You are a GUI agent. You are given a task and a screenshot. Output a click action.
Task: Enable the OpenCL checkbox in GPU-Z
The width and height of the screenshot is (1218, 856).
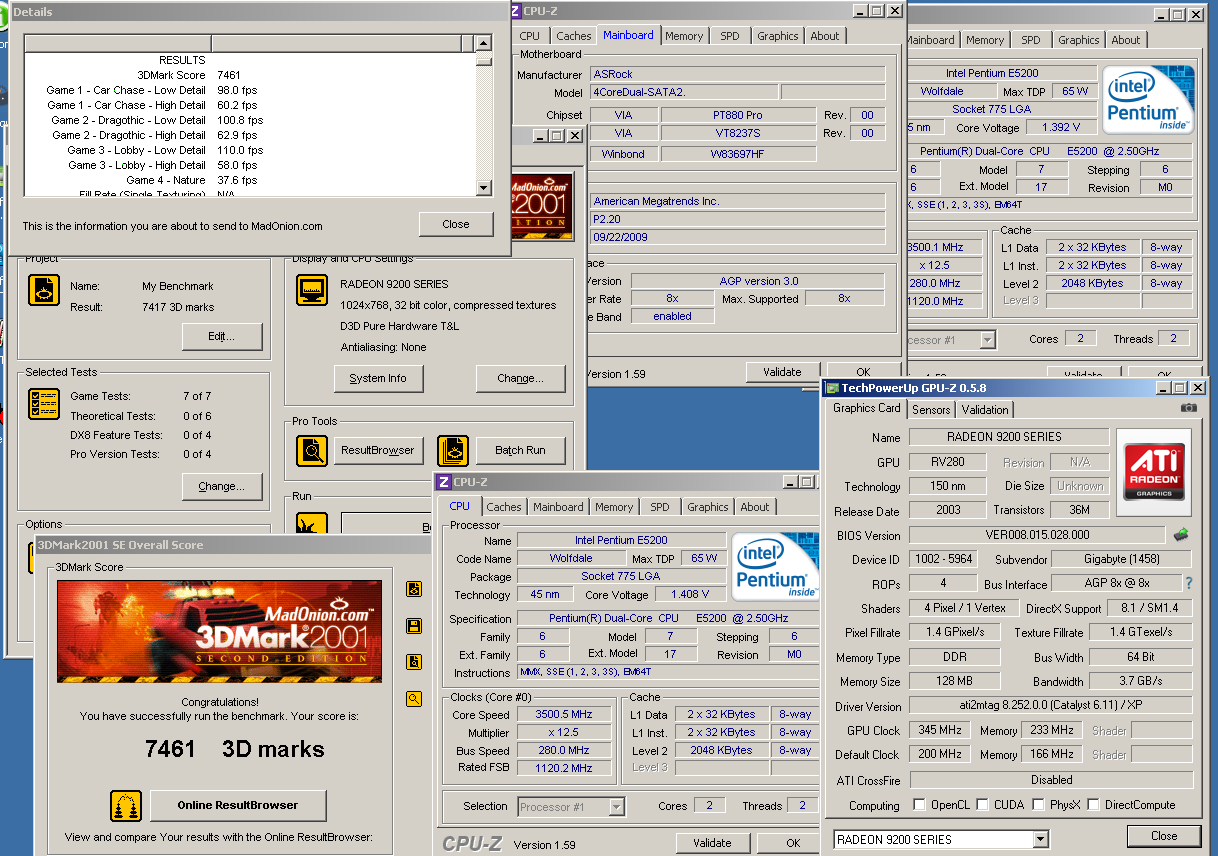(x=919, y=805)
